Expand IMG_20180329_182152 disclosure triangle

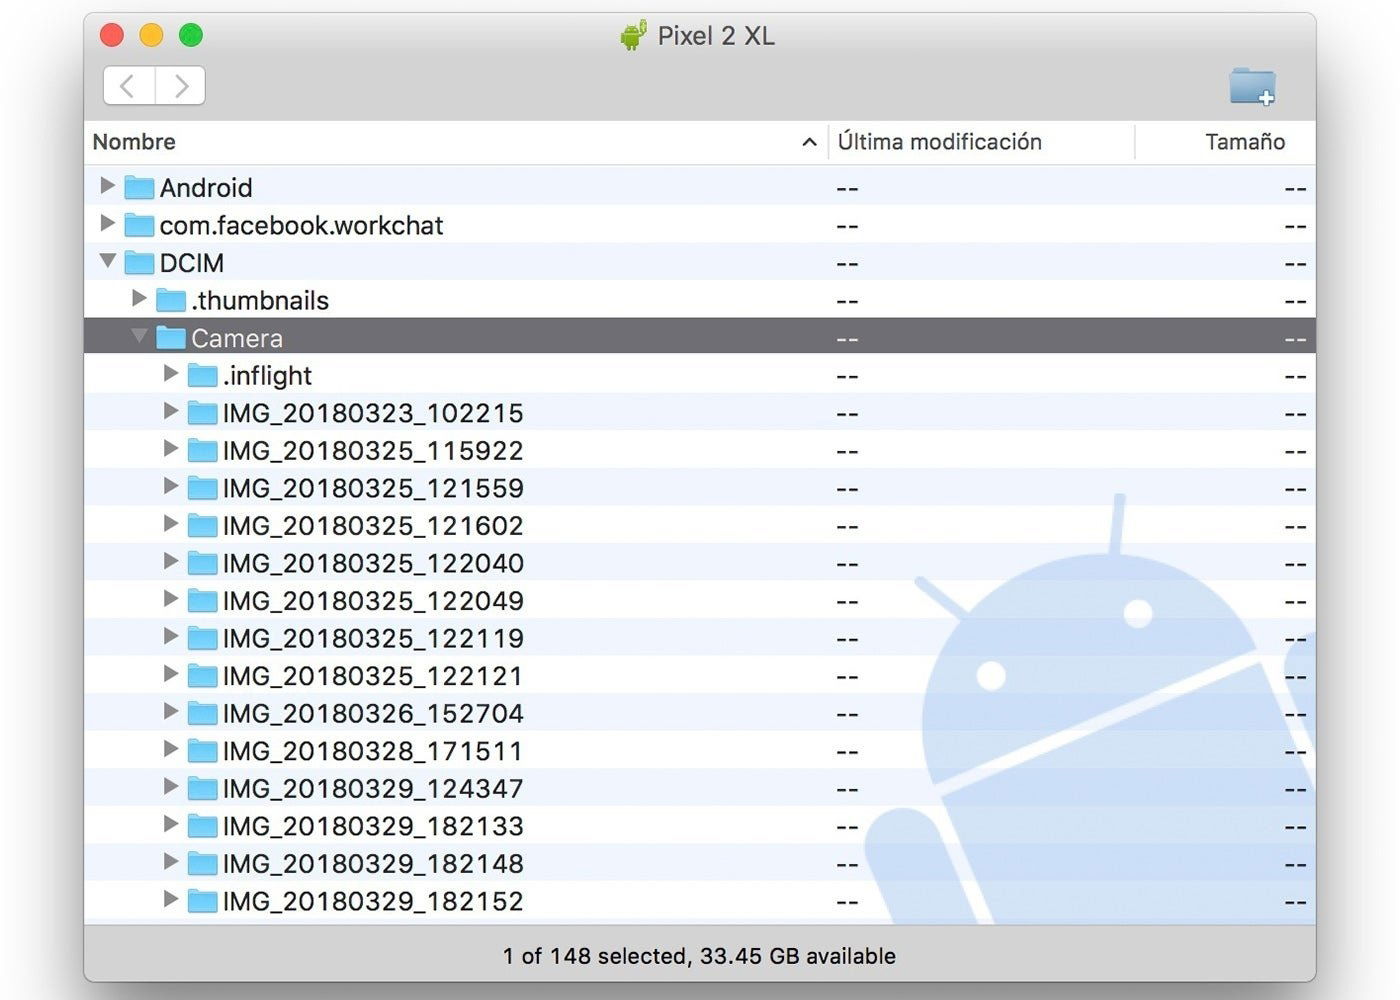click(x=171, y=899)
